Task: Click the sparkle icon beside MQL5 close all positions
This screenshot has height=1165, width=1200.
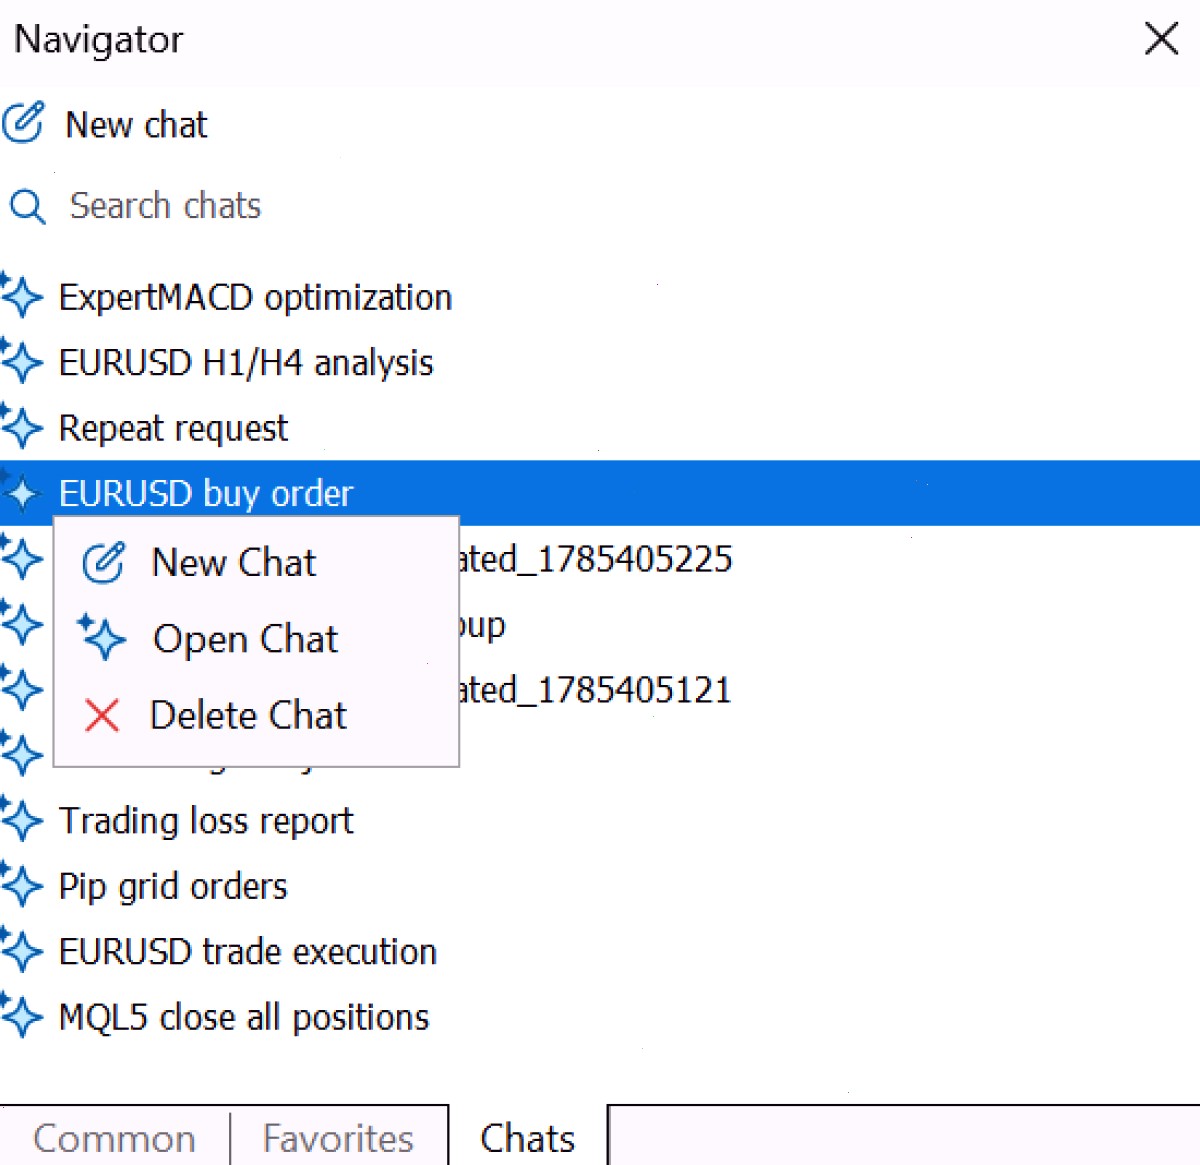Action: 21,1016
